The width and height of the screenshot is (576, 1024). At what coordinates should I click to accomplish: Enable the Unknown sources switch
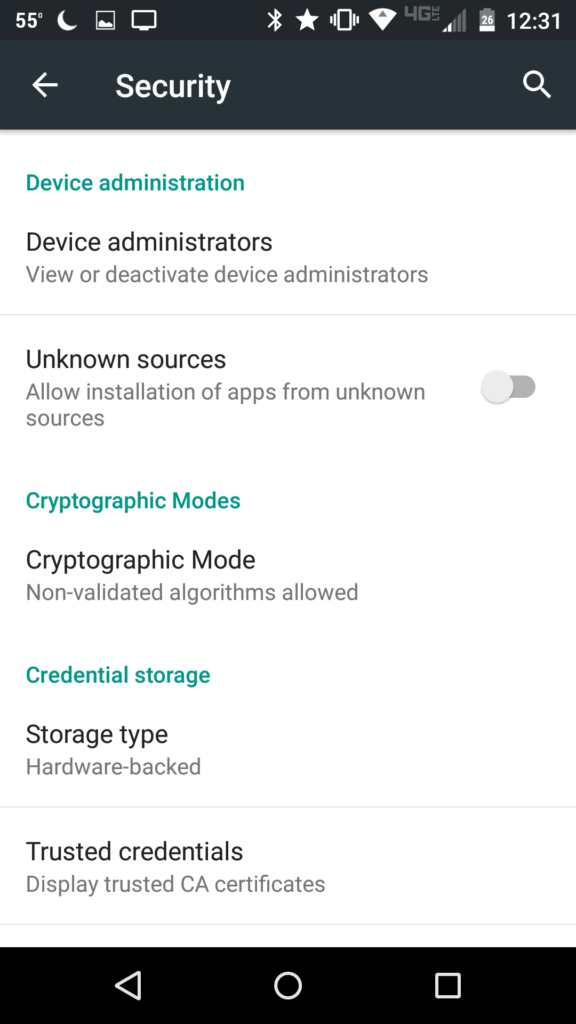pos(509,387)
